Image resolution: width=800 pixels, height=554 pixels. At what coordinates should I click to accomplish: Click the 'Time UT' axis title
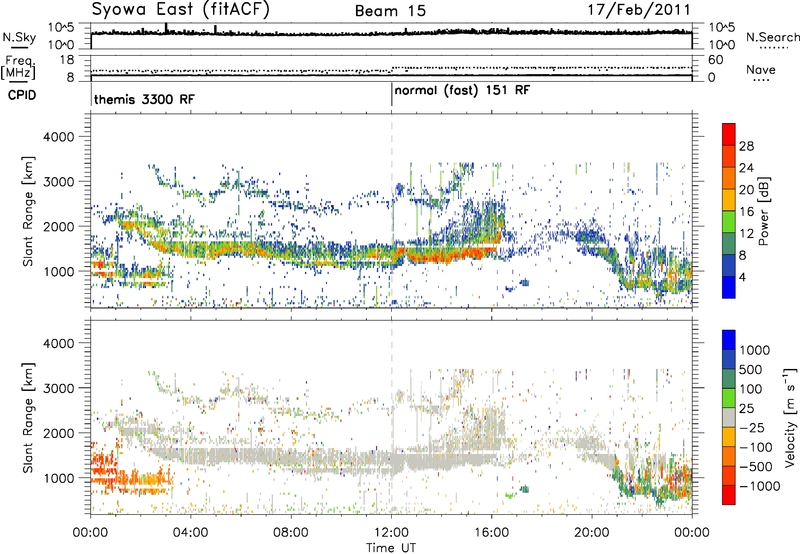point(391,548)
